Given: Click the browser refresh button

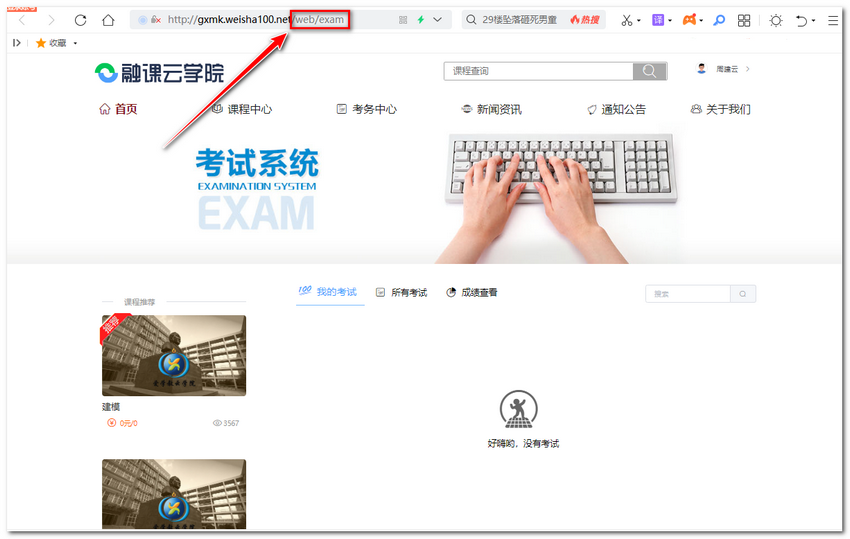Looking at the screenshot, I should [80, 20].
